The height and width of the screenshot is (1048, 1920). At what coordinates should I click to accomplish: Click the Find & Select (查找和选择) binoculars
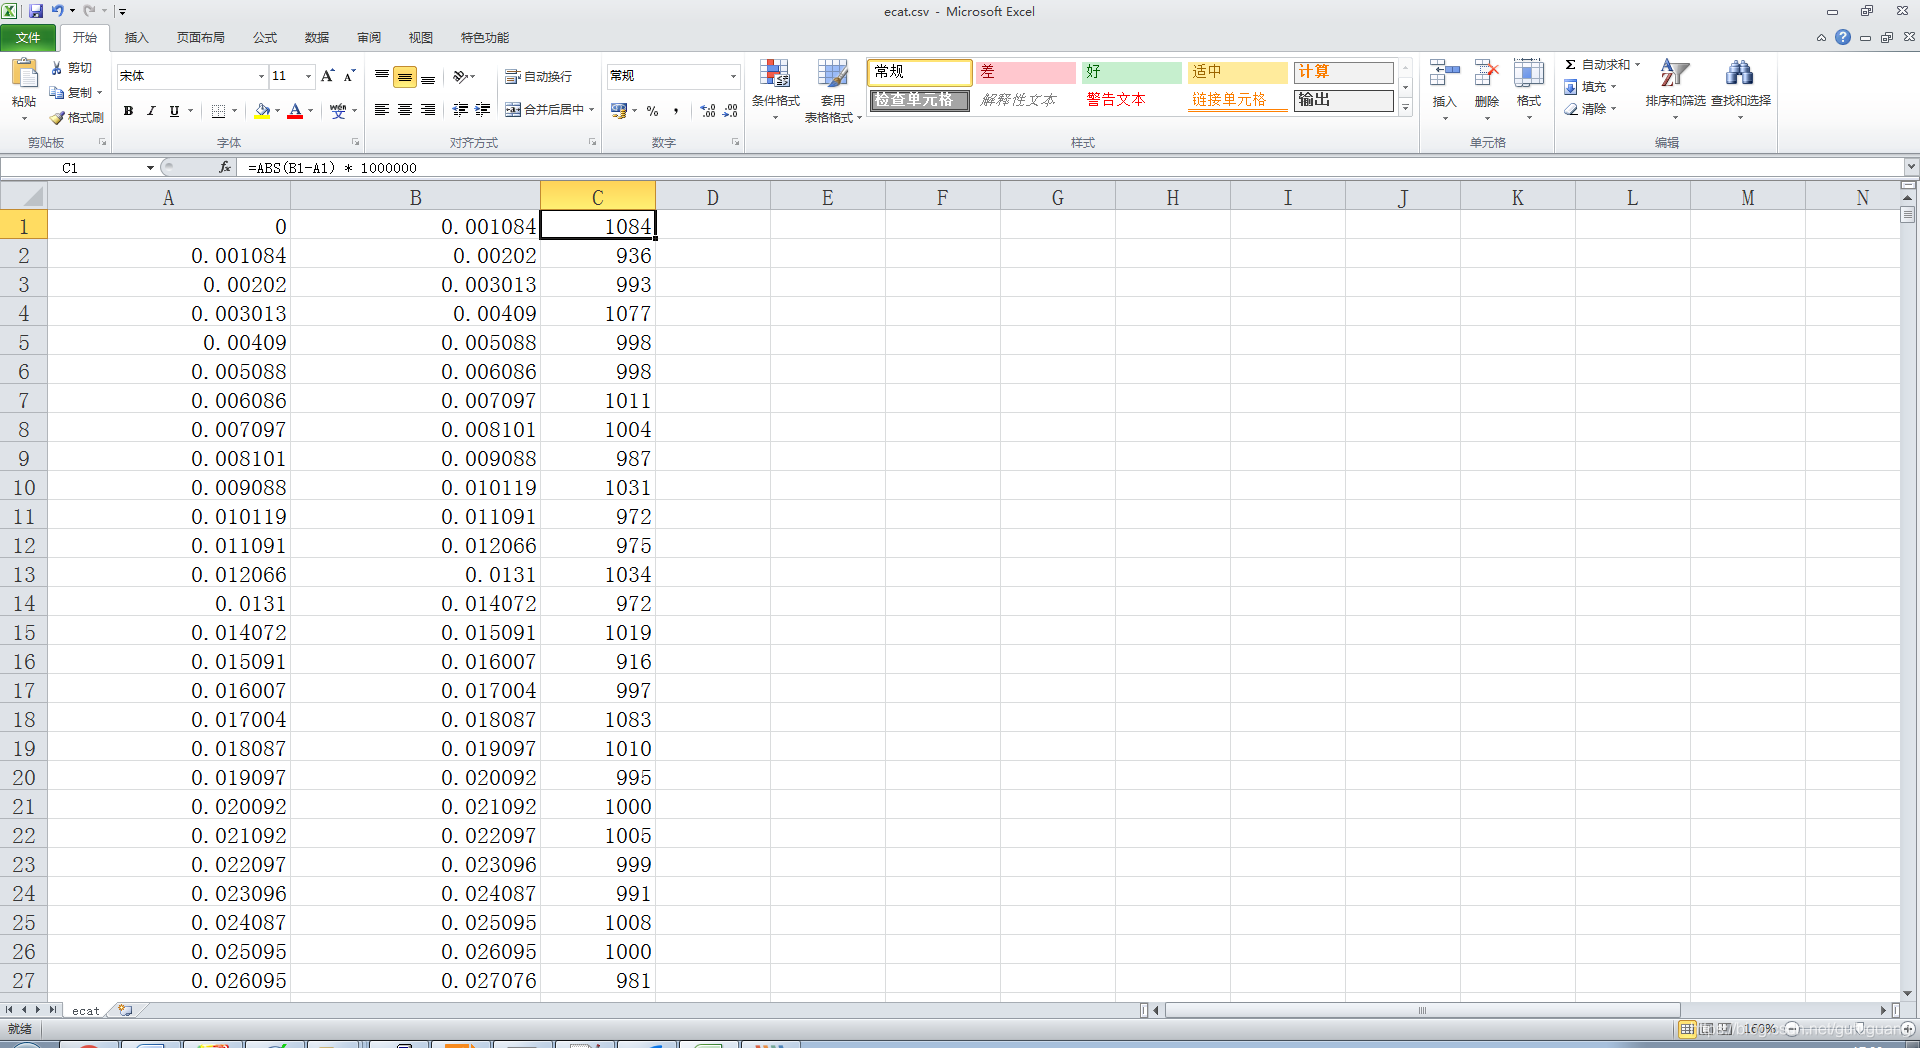pyautogui.click(x=1740, y=74)
